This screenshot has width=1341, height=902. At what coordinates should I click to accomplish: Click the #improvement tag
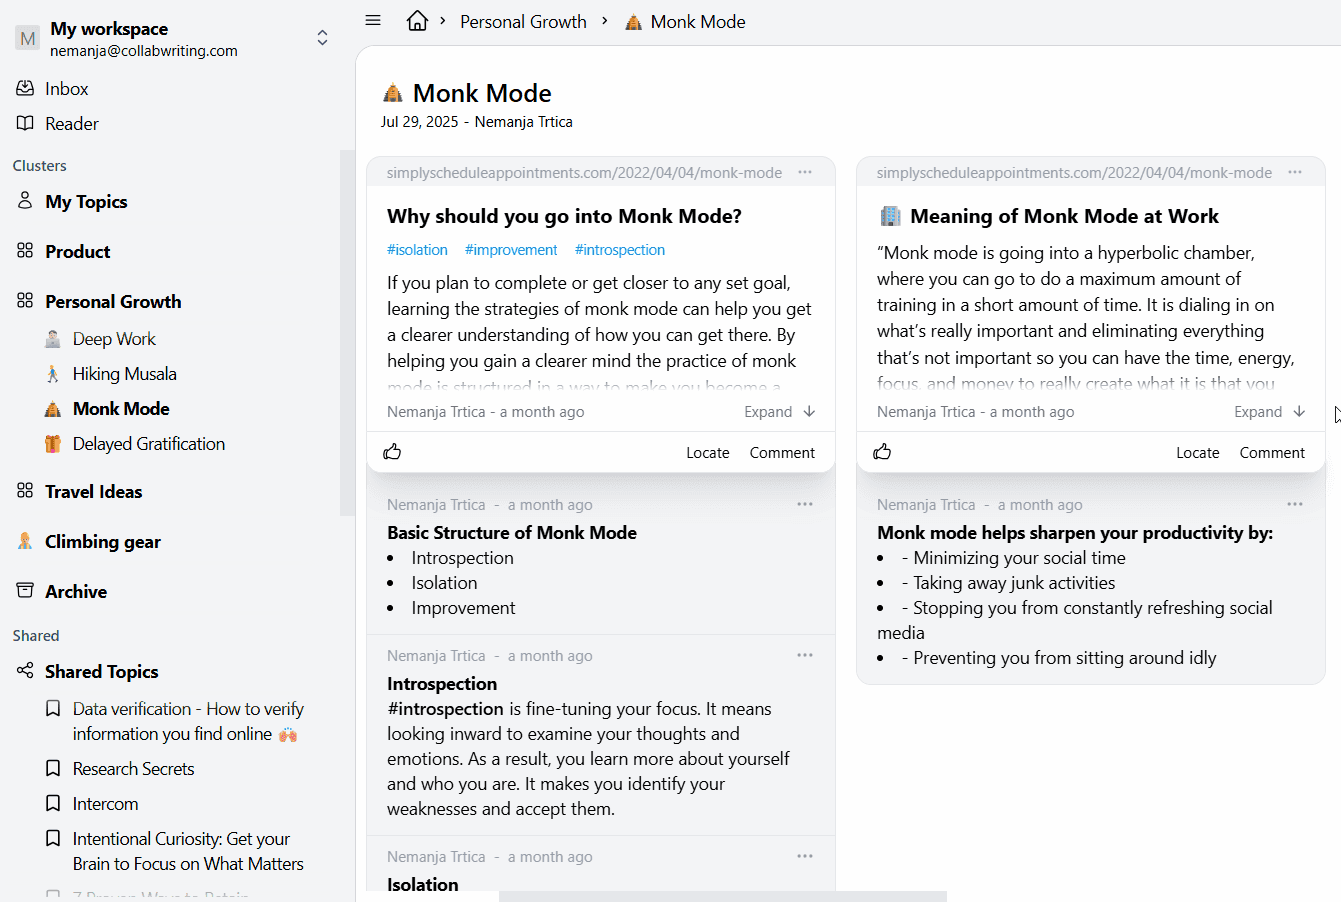[x=511, y=250]
